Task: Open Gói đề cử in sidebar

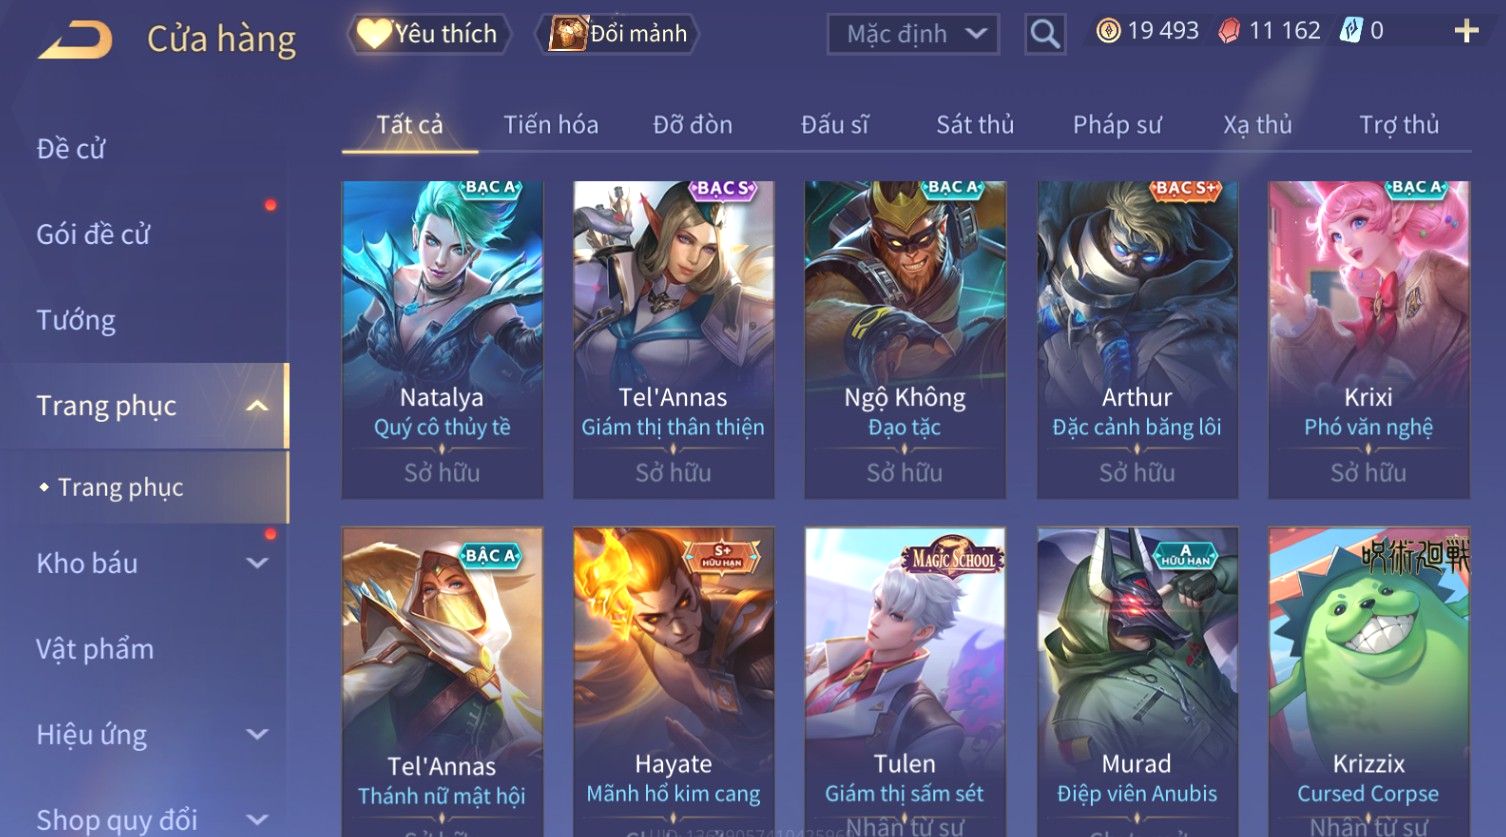Action: [x=93, y=234]
